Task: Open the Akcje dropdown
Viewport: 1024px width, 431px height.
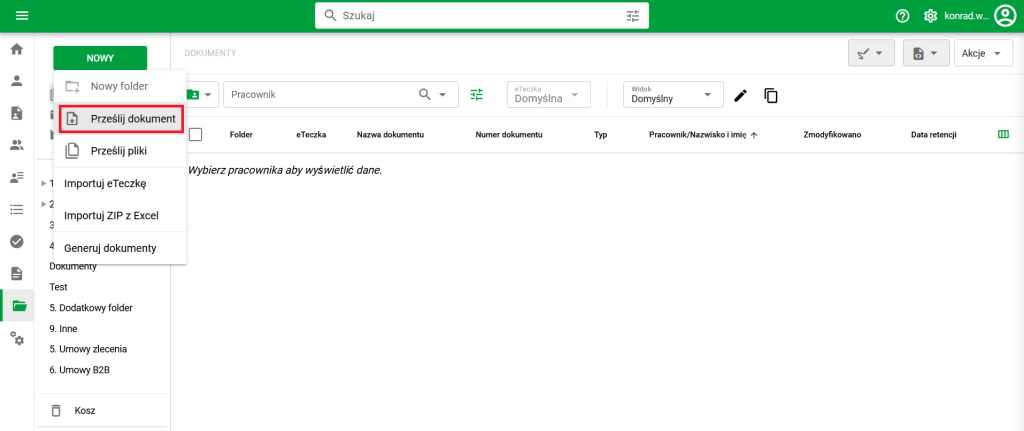Action: point(982,53)
